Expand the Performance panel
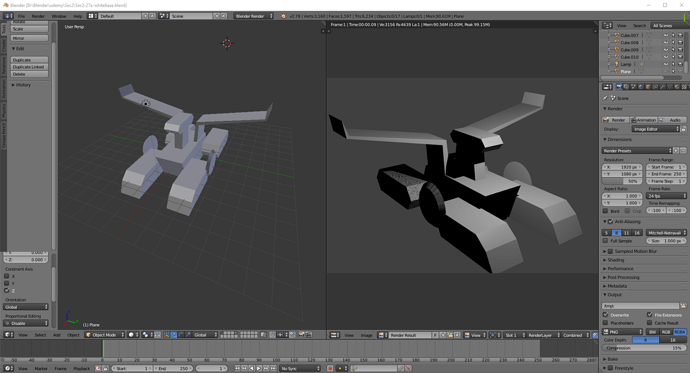 pyautogui.click(x=620, y=268)
